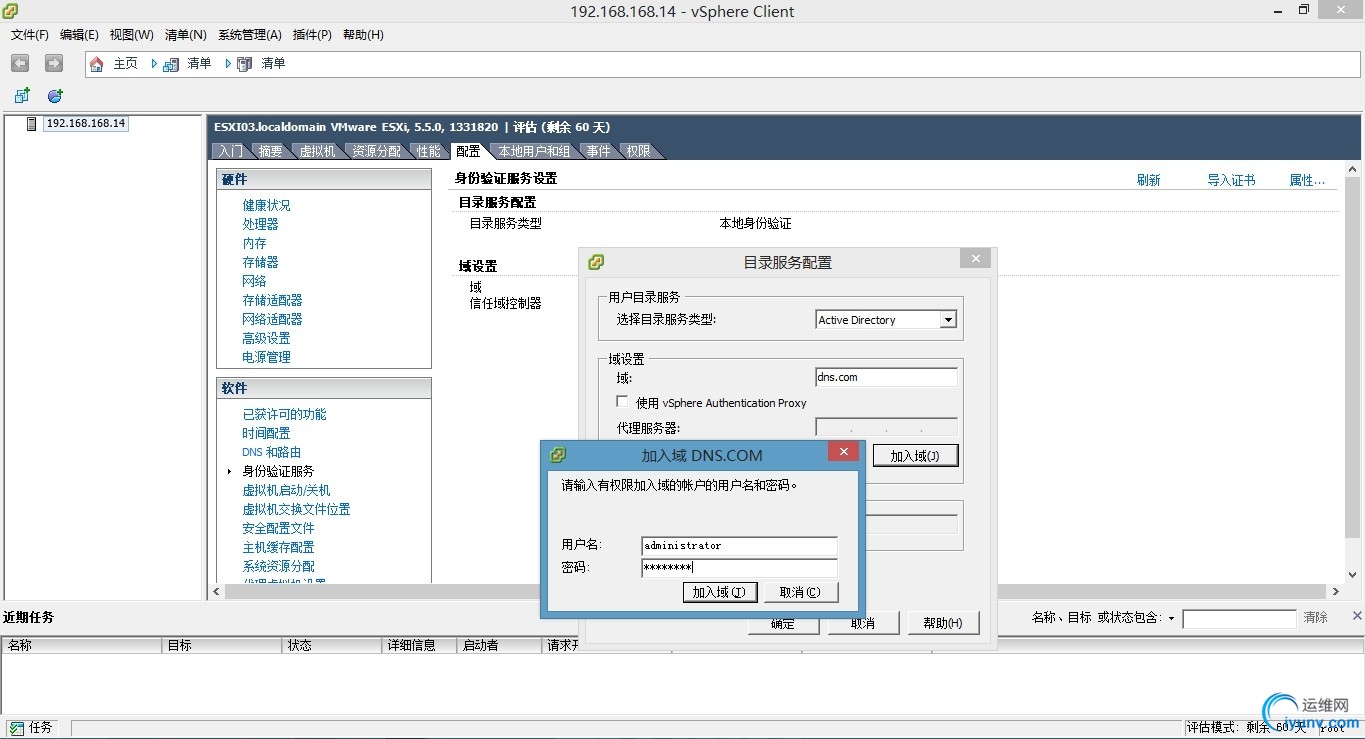
Task: Click the forward navigation arrow
Action: [x=54, y=63]
